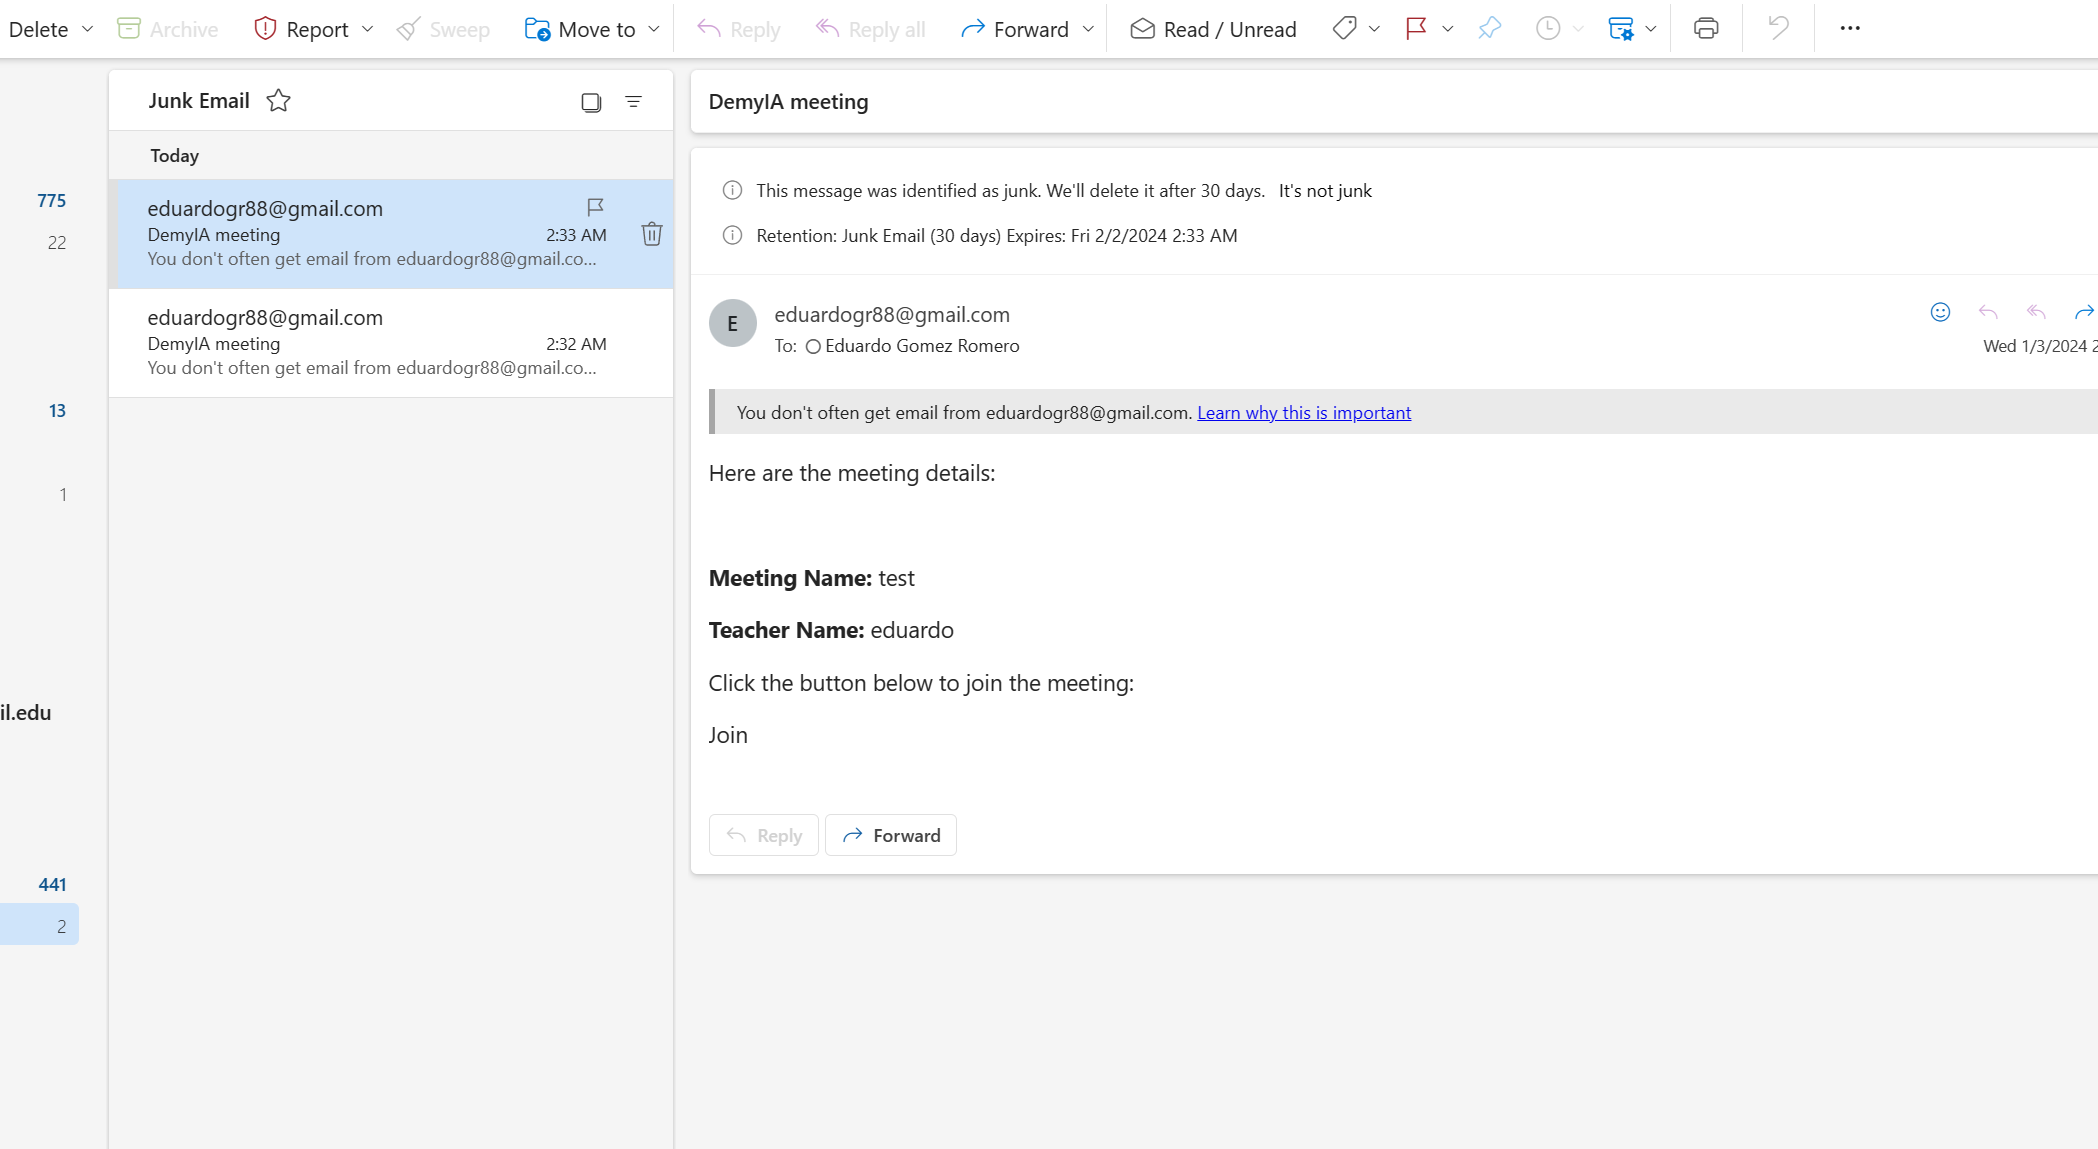Click the Categorize tag icon
This screenshot has height=1149, width=2098.
[x=1345, y=28]
